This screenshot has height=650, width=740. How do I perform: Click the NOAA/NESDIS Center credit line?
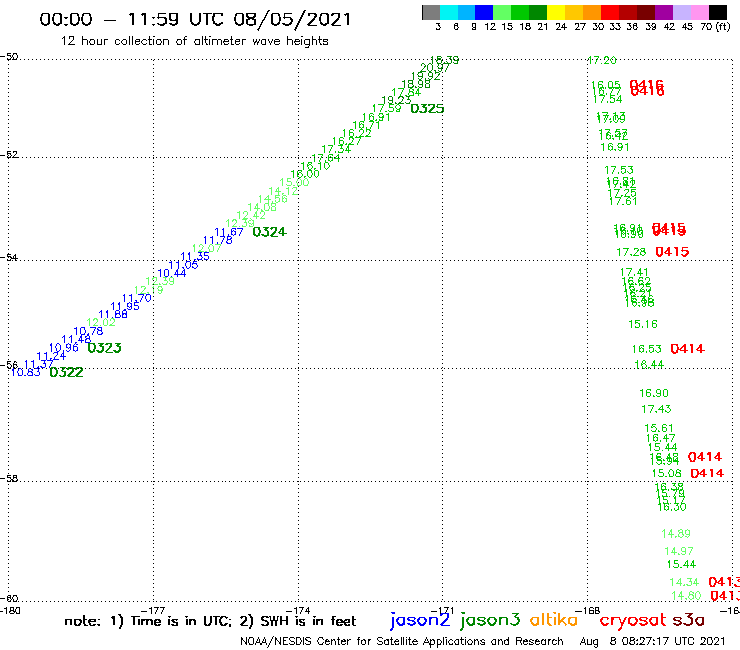coord(402,641)
